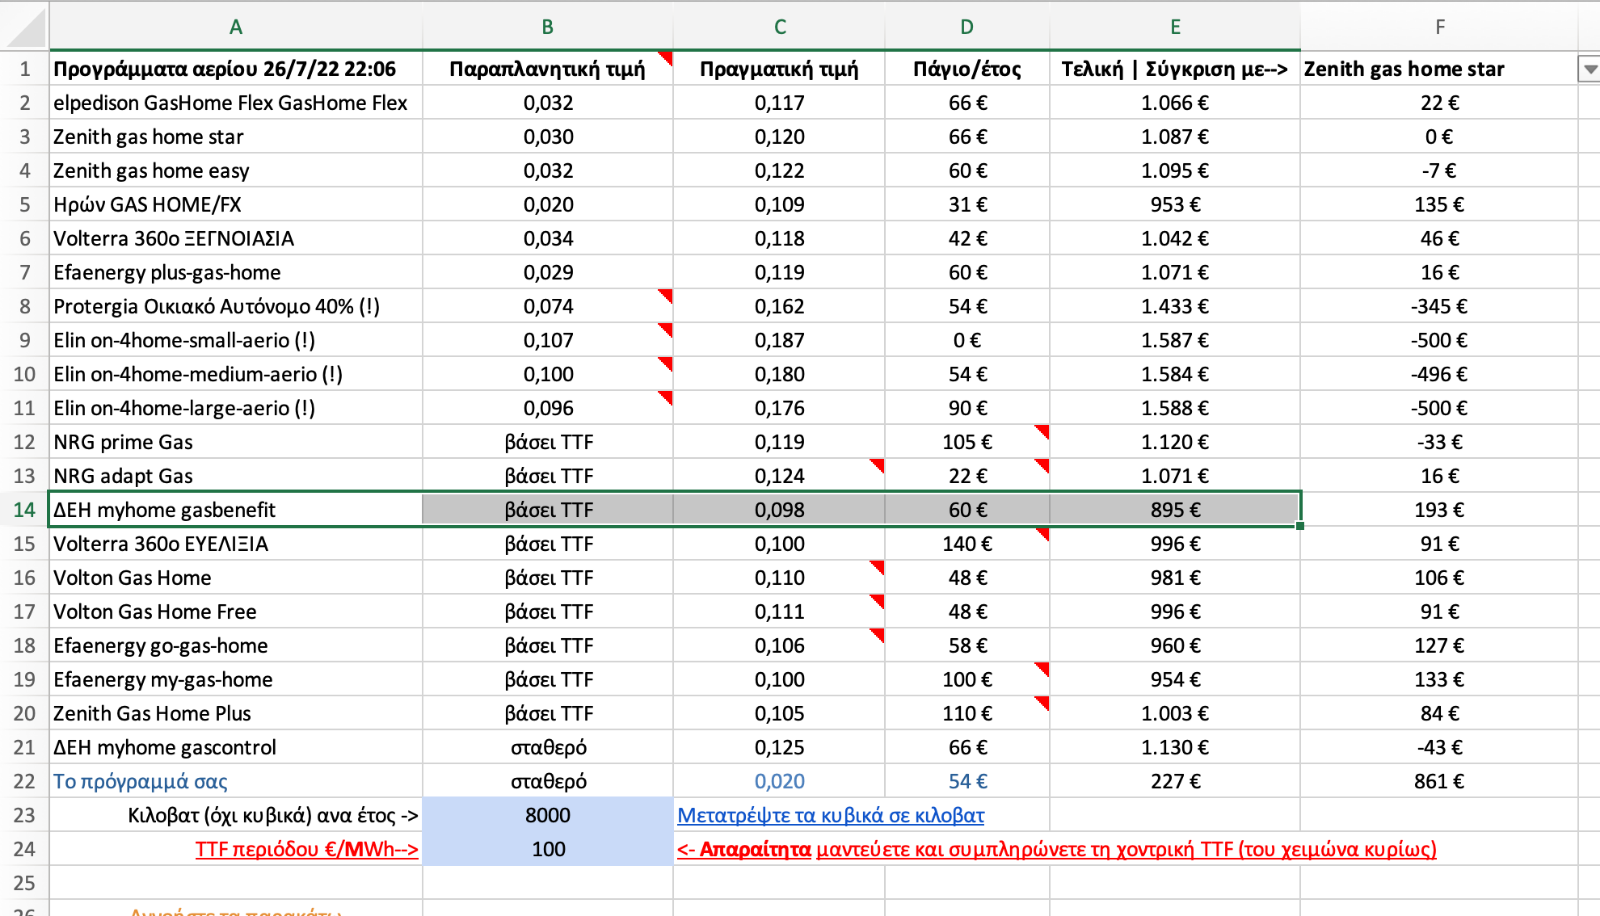Select cell 'NRG prime Gas'
1600x916 pixels.
(236, 442)
